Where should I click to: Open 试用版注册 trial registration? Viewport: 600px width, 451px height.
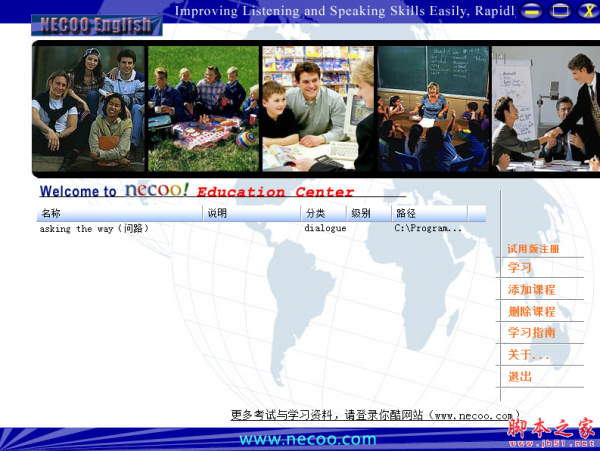[533, 249]
